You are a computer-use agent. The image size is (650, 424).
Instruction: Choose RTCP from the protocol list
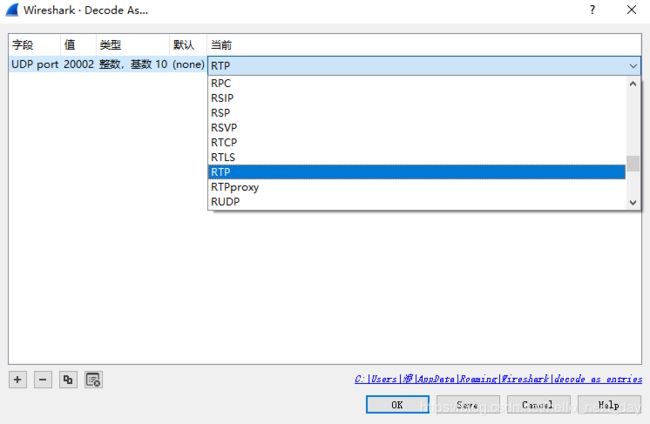tap(416, 143)
